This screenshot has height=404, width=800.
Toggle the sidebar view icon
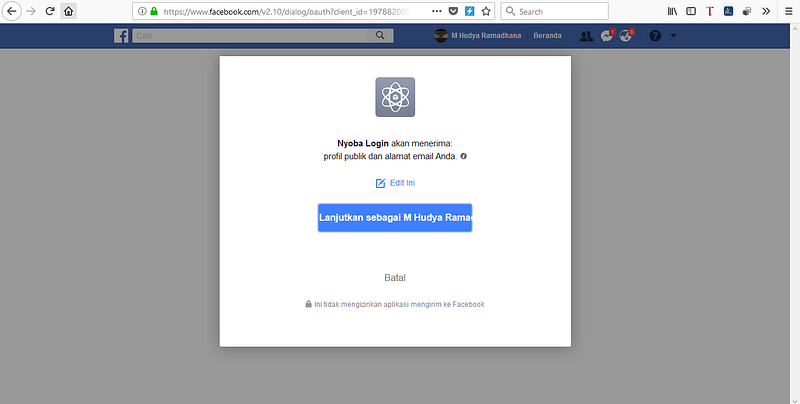(691, 11)
